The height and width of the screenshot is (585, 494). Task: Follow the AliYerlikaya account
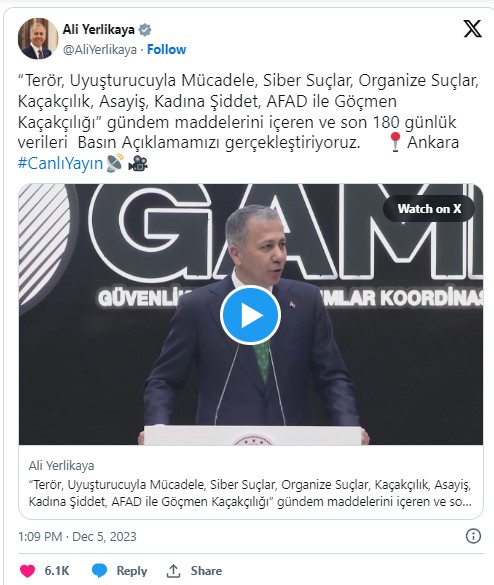(x=166, y=49)
